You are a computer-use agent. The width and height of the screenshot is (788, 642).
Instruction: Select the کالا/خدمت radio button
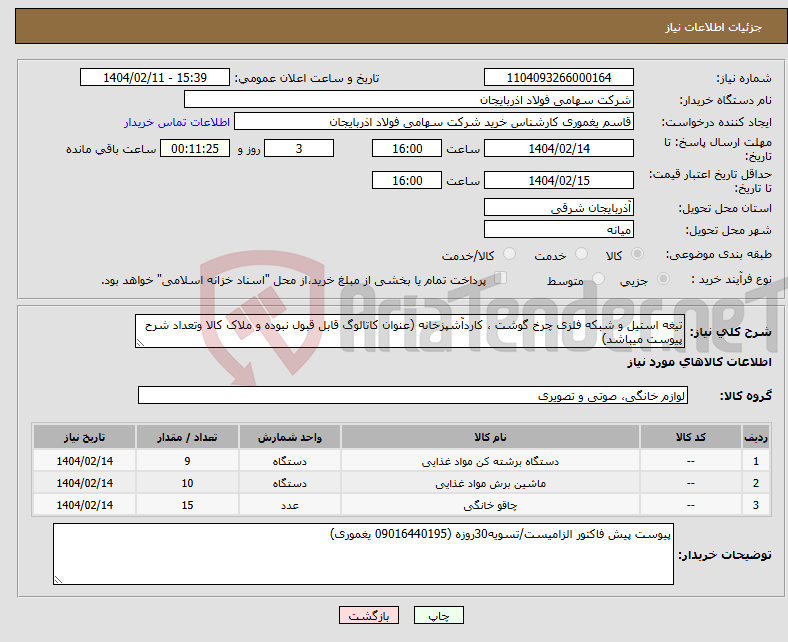coord(510,254)
